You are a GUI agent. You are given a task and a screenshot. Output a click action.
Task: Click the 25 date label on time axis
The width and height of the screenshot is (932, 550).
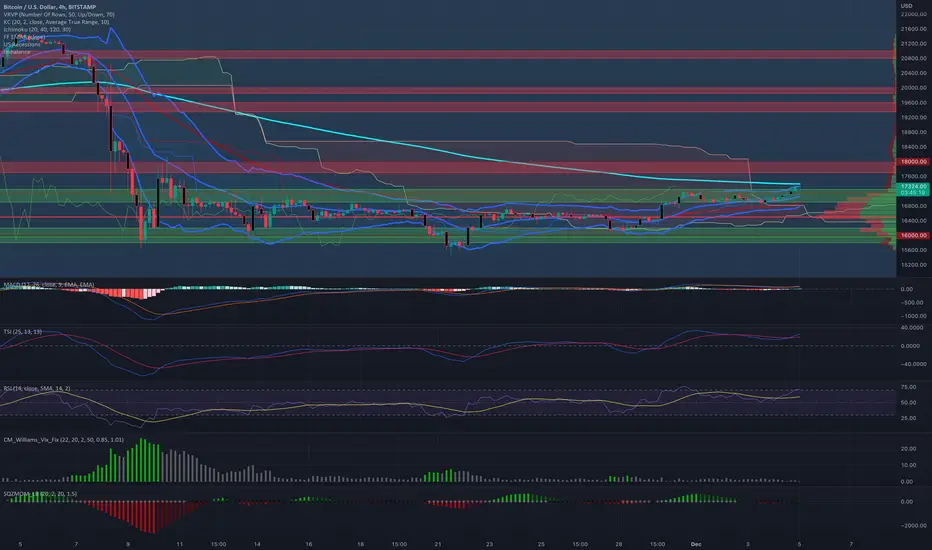coord(541,544)
